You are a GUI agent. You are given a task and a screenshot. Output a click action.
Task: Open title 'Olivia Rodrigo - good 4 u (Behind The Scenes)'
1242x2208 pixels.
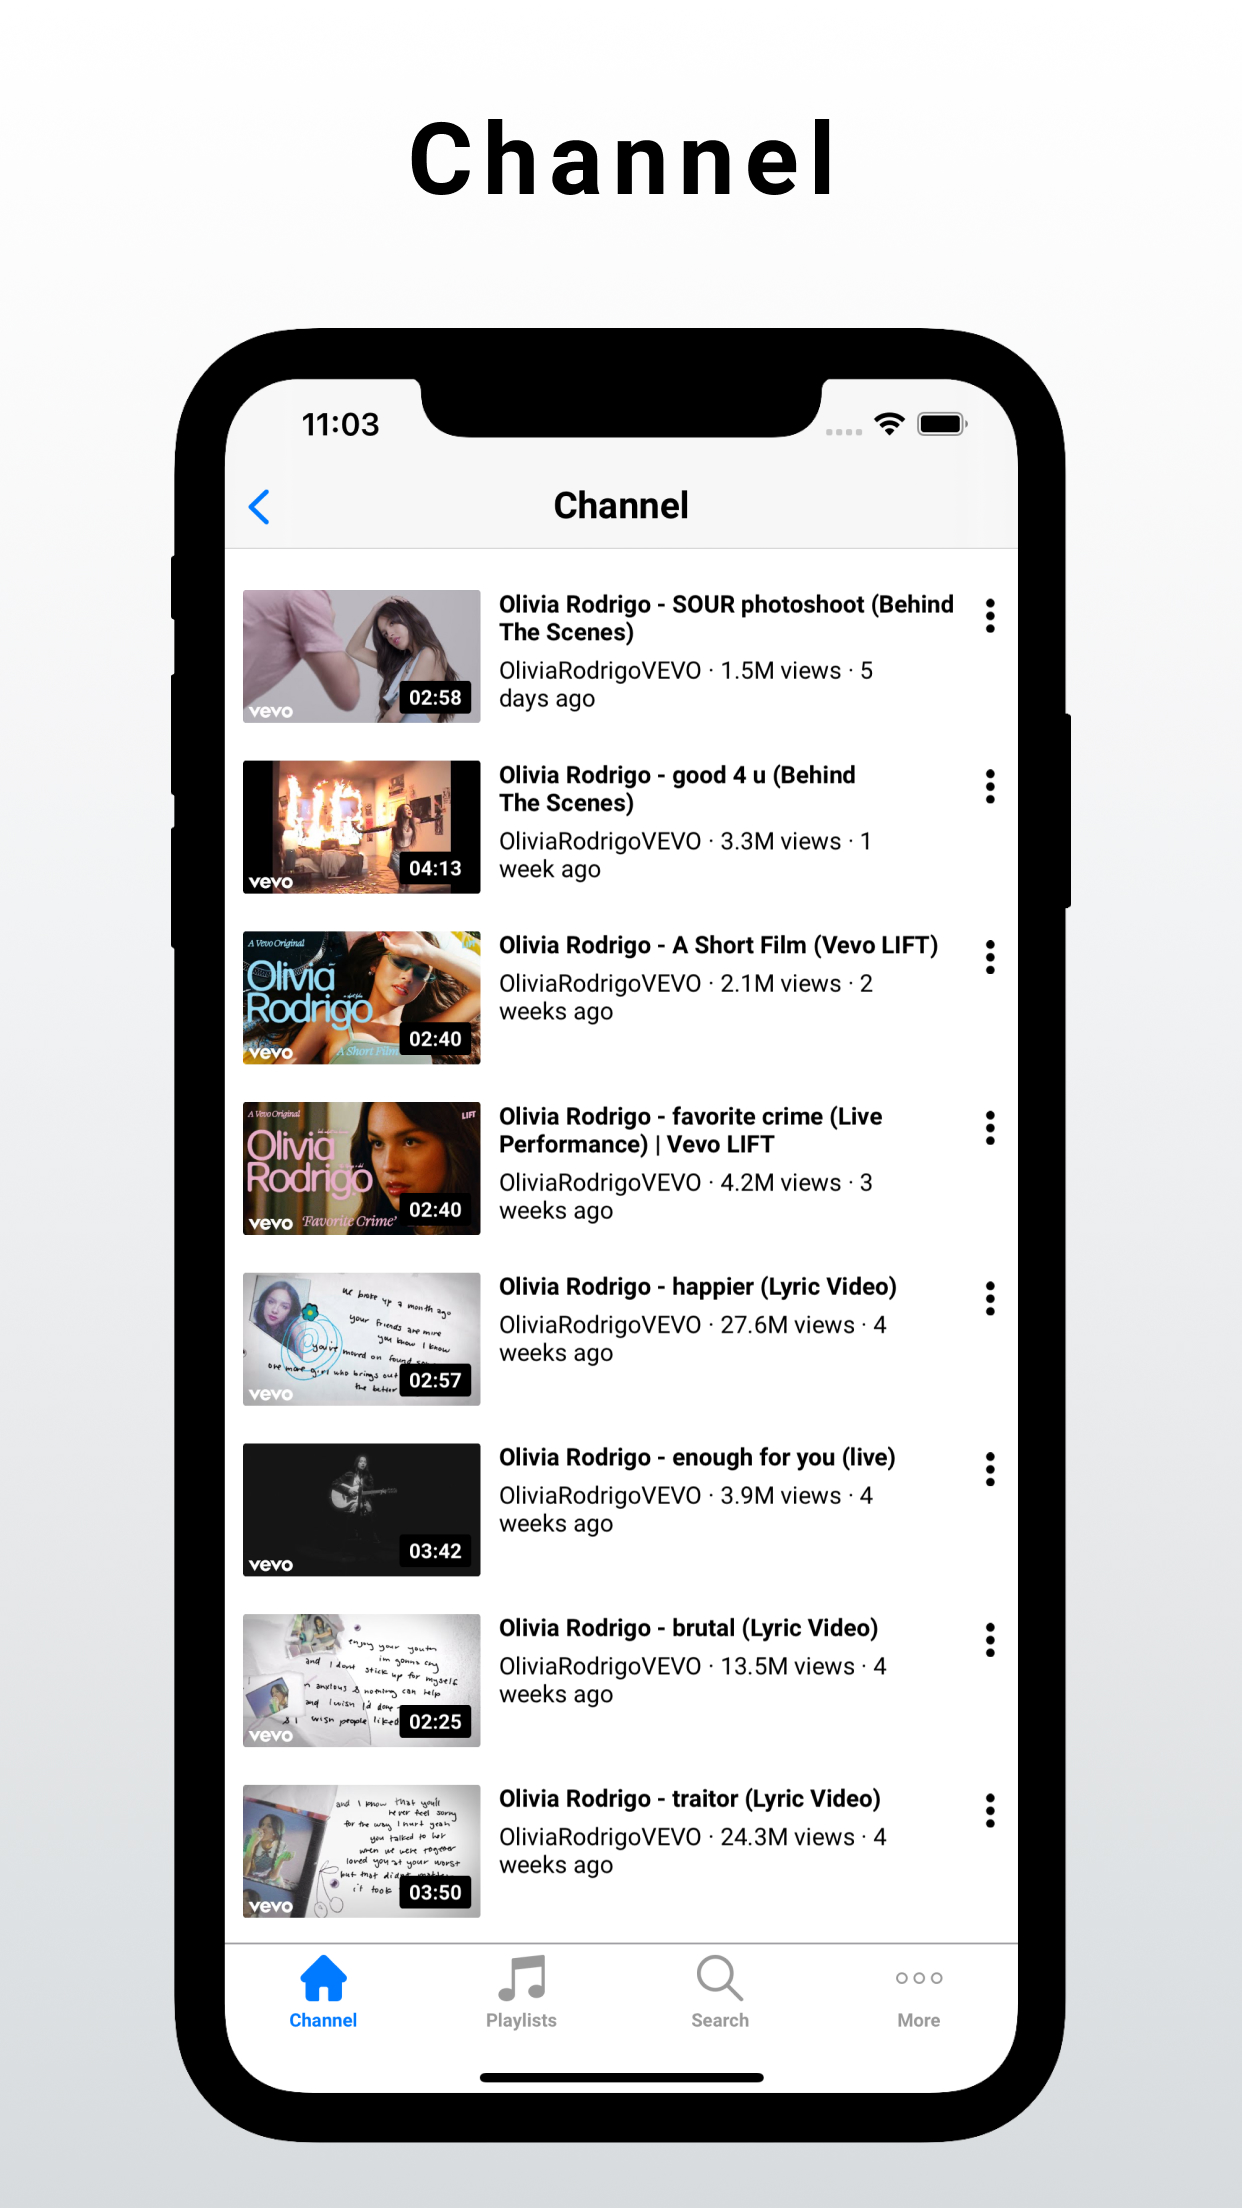pyautogui.click(x=677, y=789)
